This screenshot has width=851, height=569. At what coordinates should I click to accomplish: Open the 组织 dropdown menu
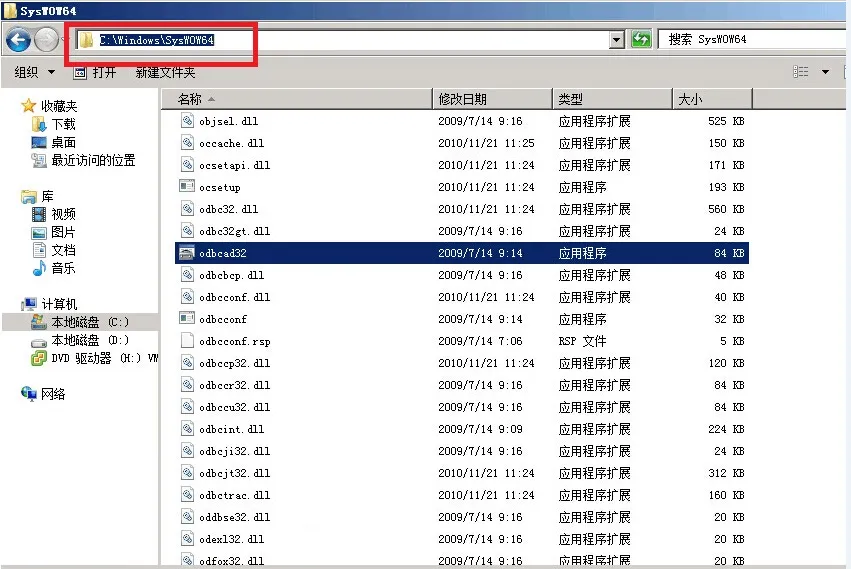click(x=34, y=72)
